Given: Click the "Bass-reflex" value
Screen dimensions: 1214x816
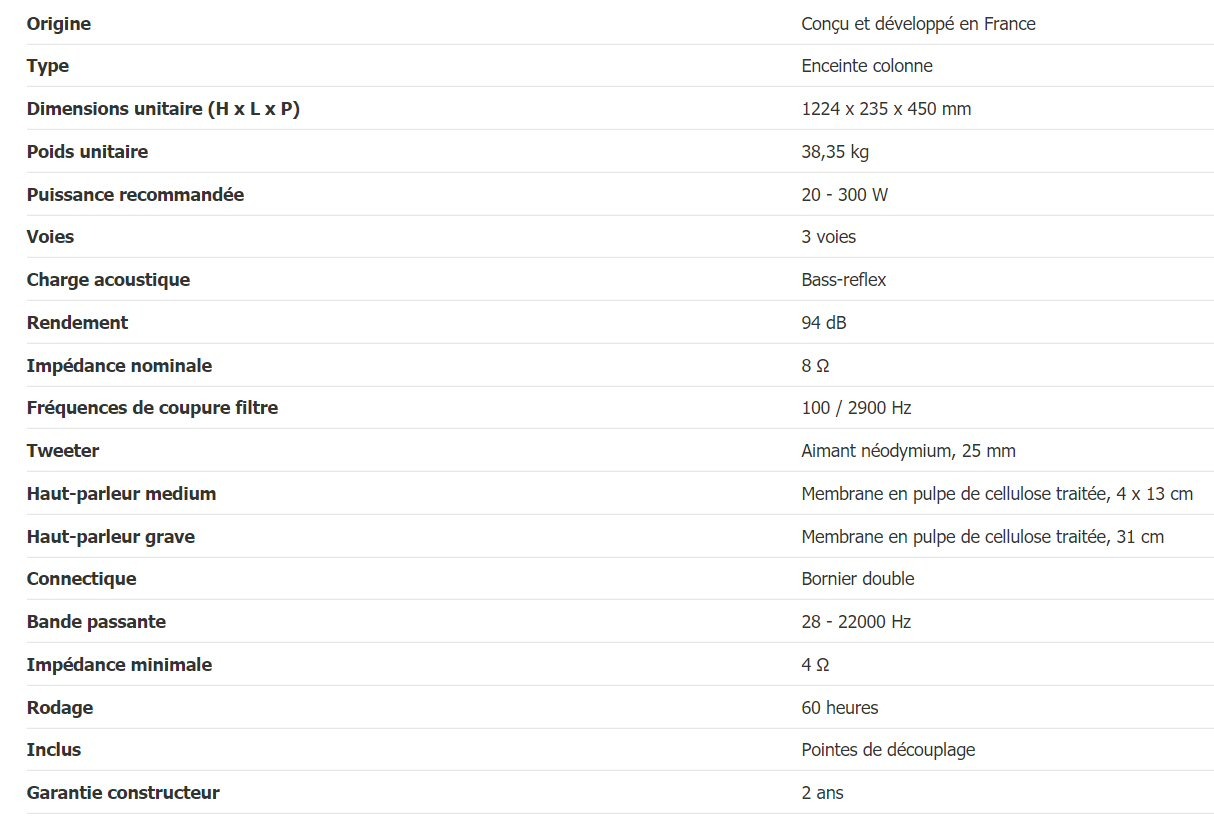Looking at the screenshot, I should click(x=843, y=280).
